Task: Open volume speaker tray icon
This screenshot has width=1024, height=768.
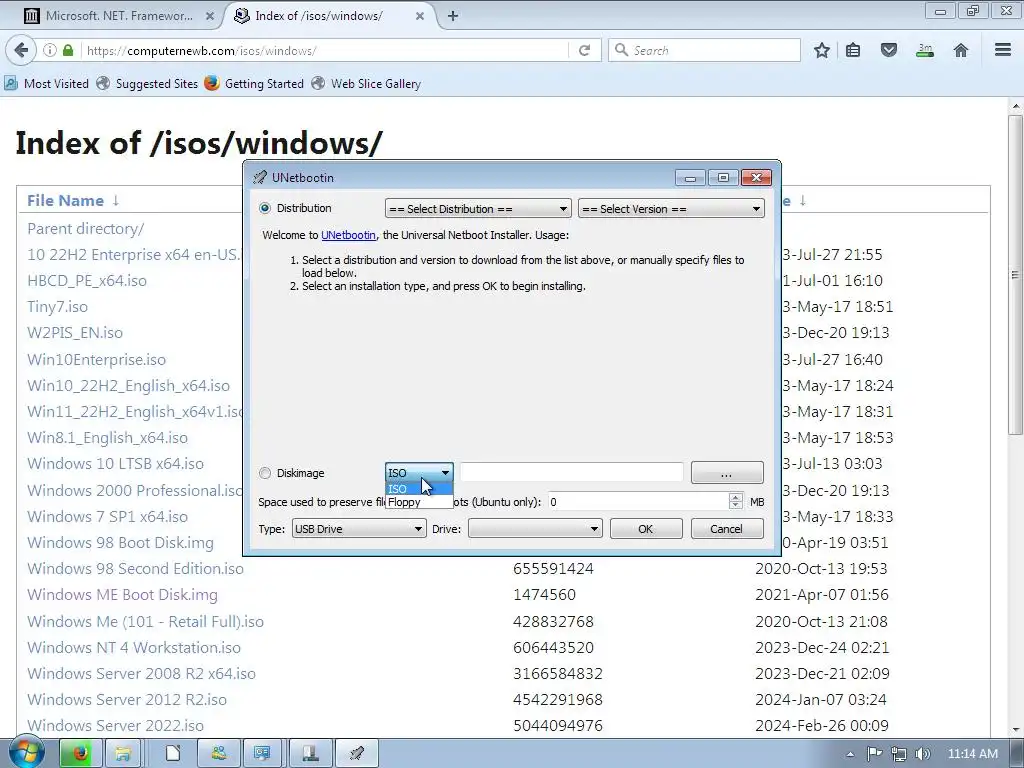Action: point(923,754)
